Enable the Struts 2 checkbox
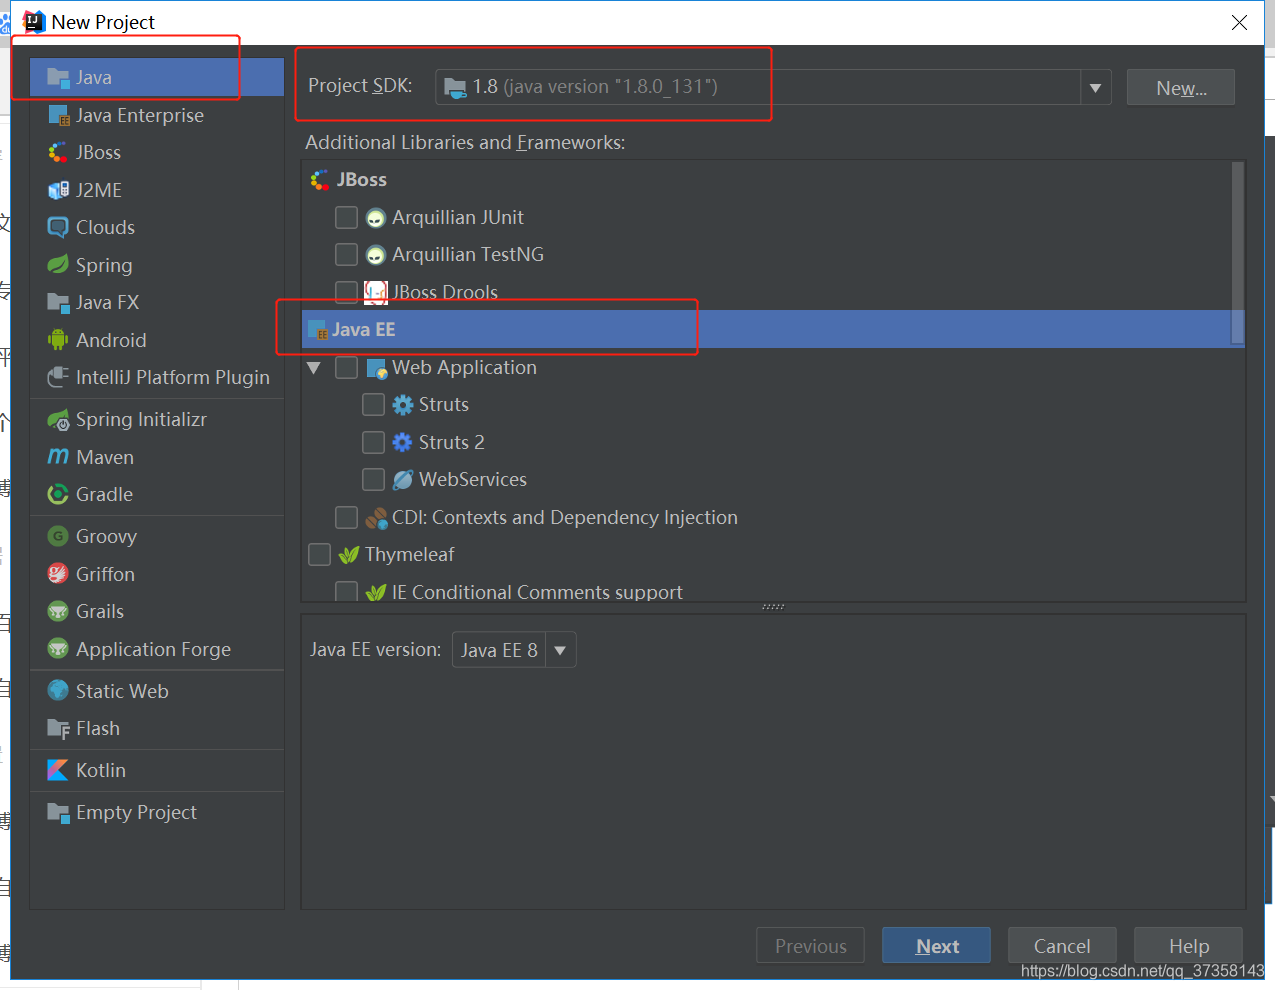1275x990 pixels. pyautogui.click(x=373, y=442)
